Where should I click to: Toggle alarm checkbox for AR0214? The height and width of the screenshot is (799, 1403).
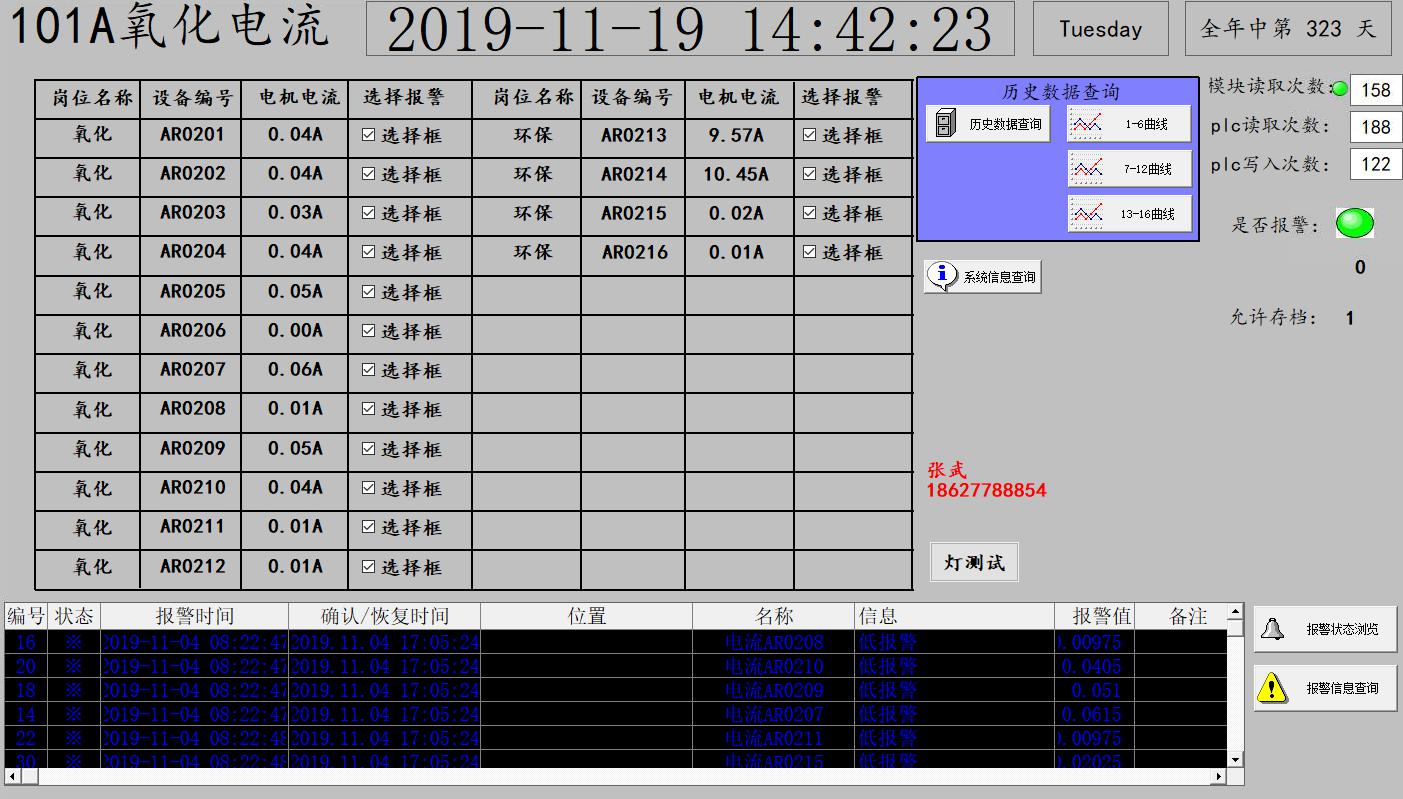[809, 174]
